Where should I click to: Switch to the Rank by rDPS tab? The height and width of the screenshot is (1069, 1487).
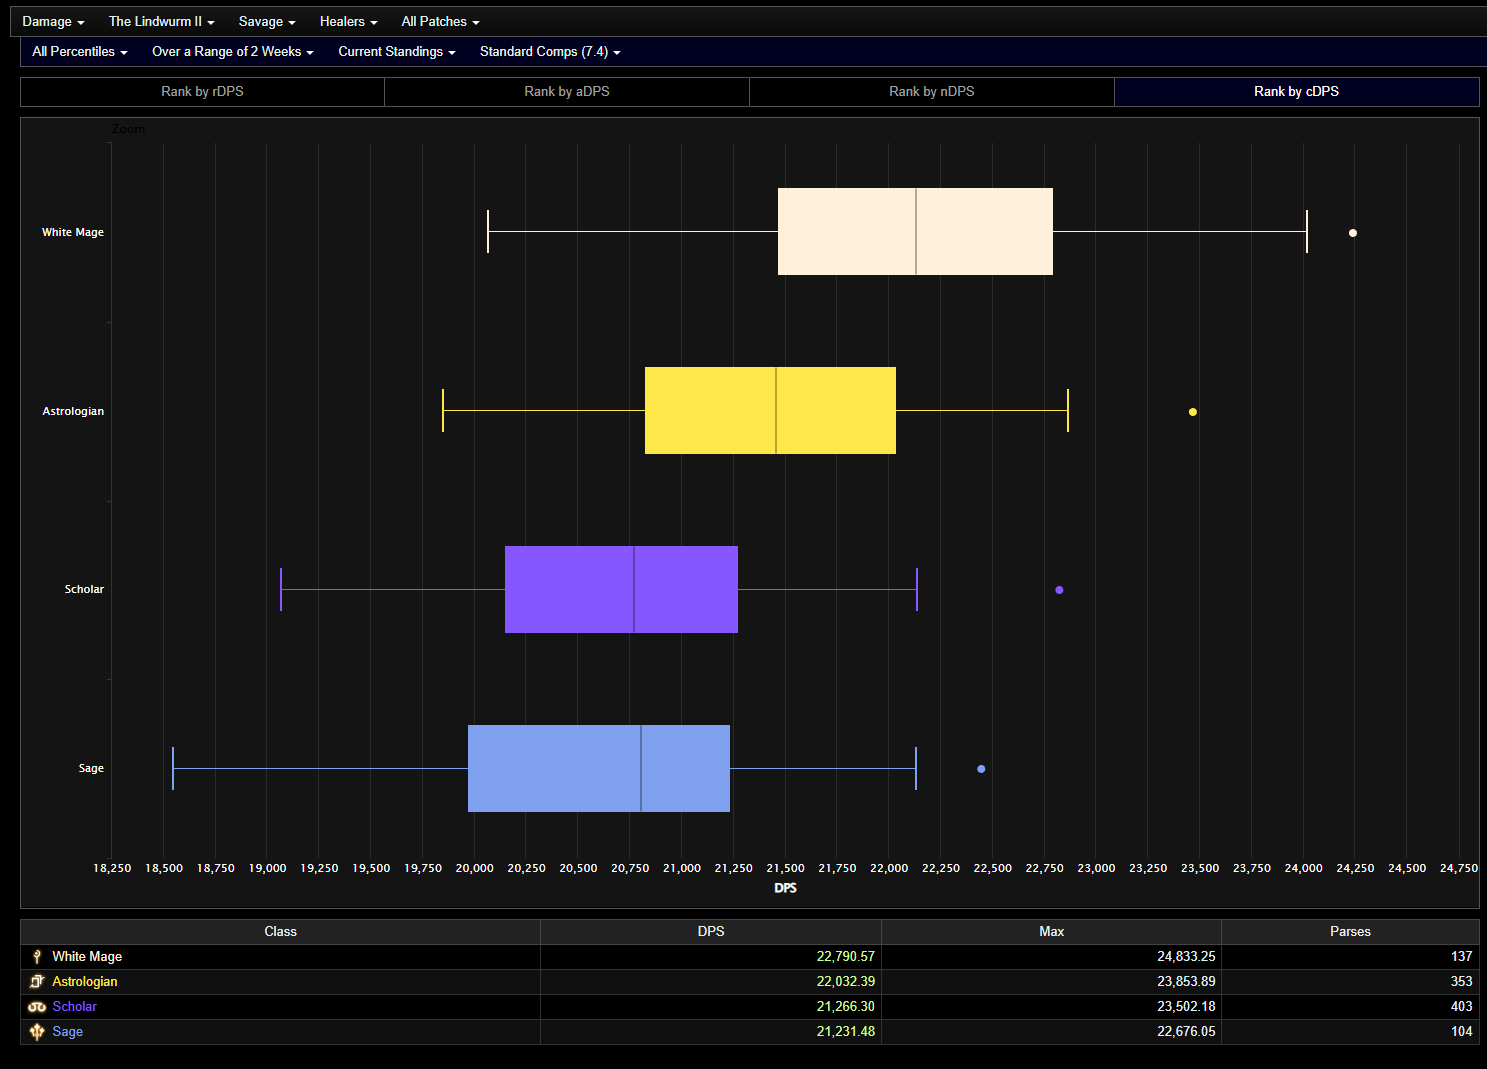[203, 92]
